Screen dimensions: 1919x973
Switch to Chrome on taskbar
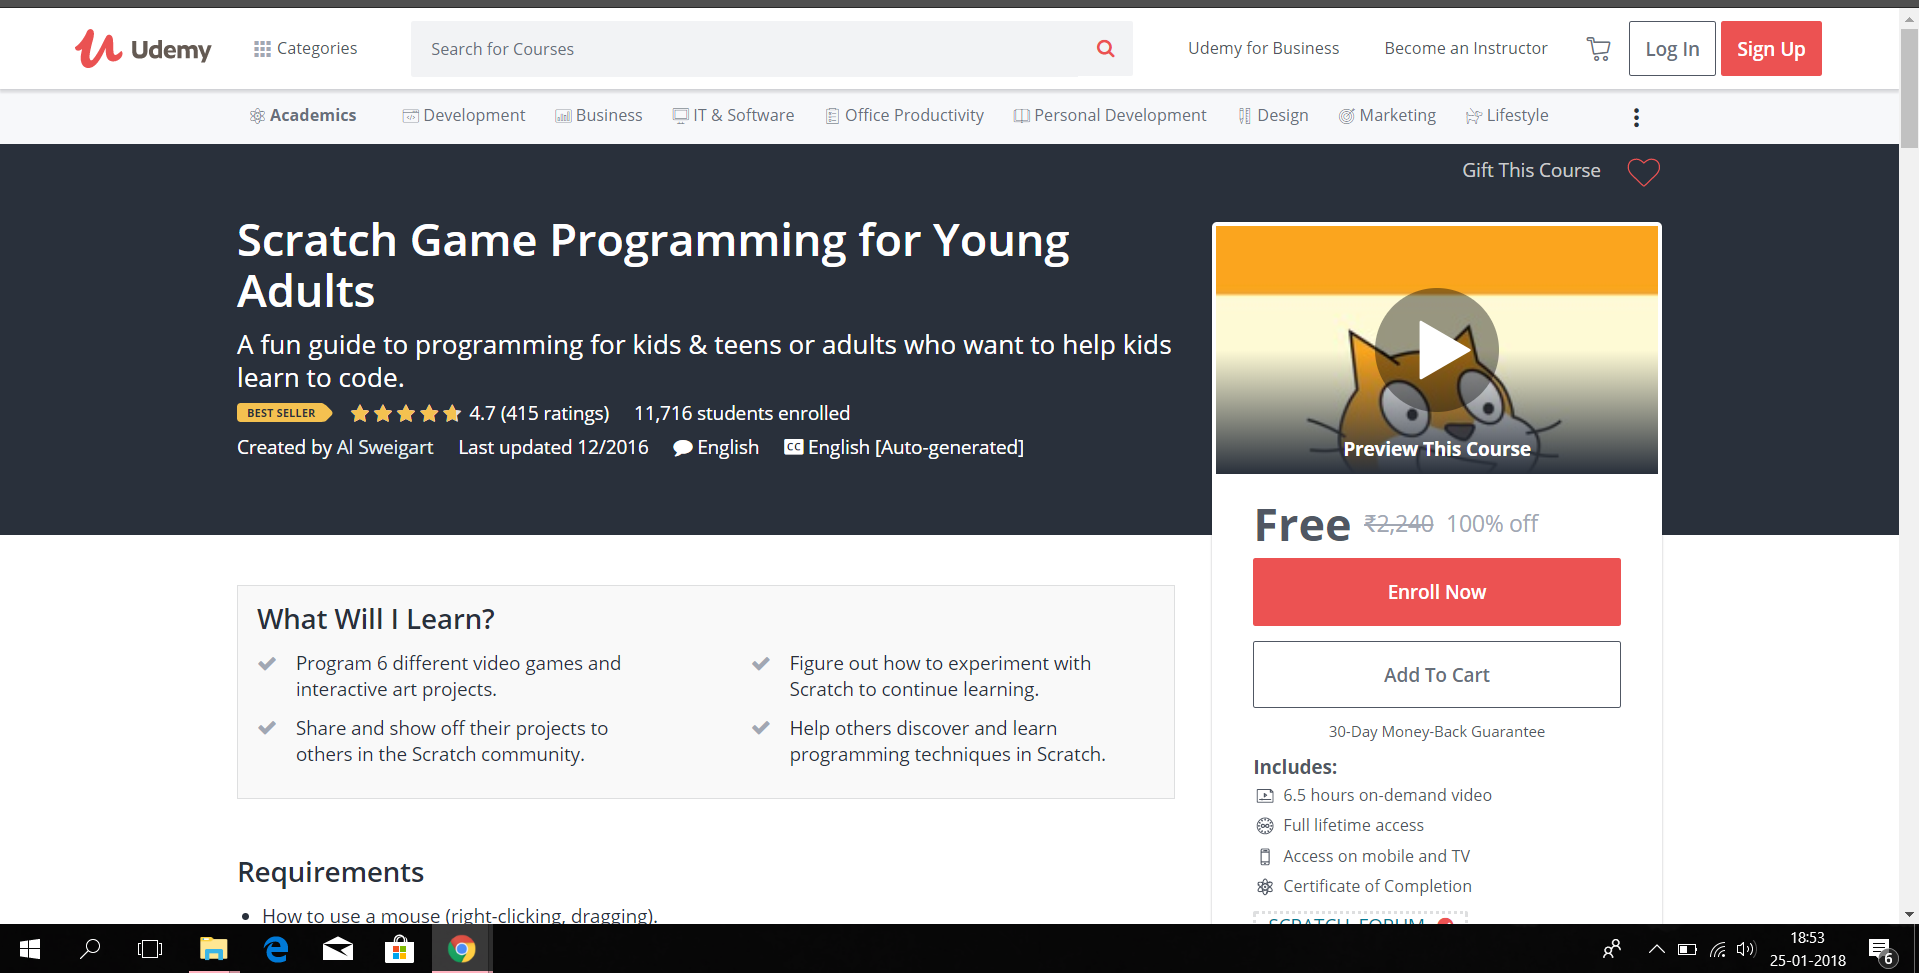tap(462, 949)
